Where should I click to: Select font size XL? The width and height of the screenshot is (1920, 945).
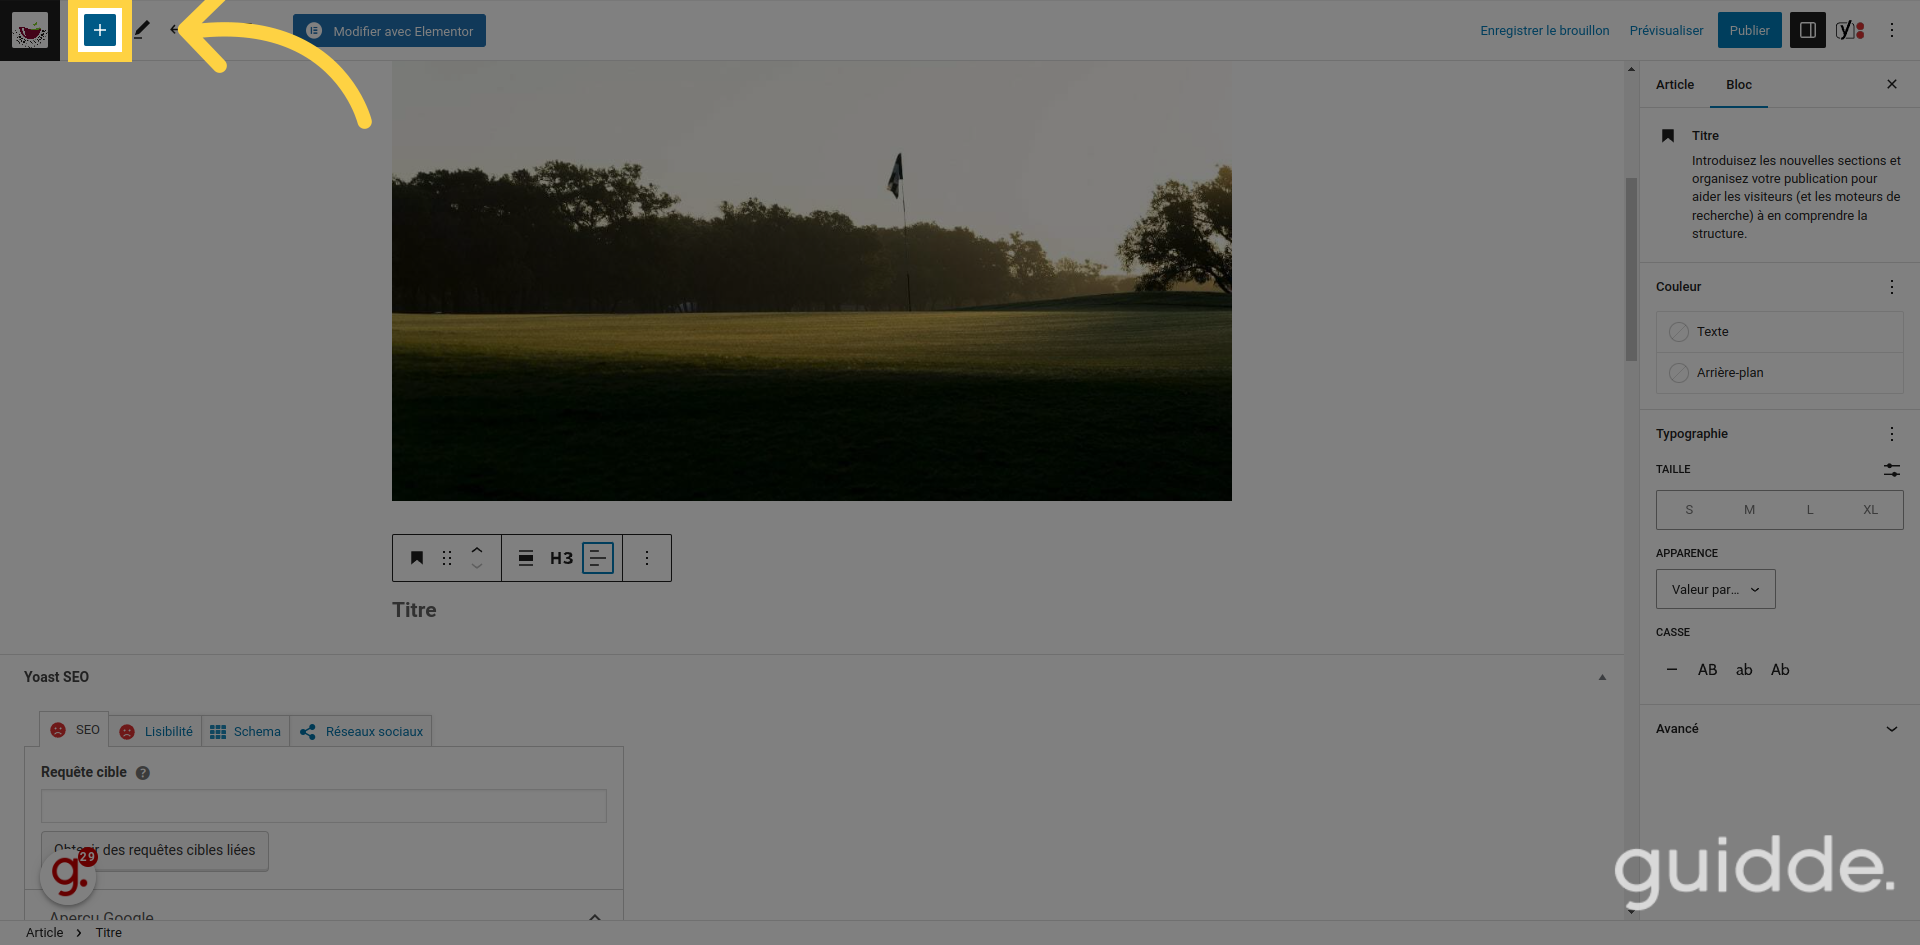click(1870, 510)
